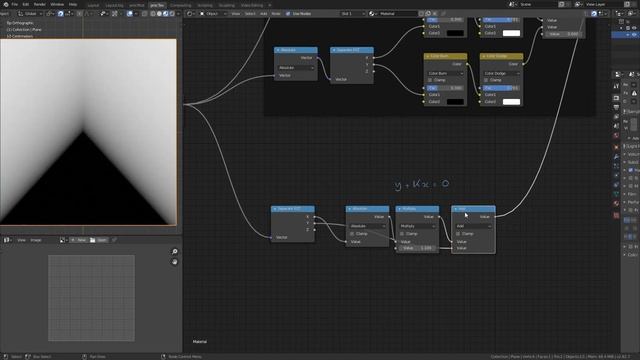640x360 pixels.
Task: Select solid viewport shading icon
Action: tap(159, 13)
